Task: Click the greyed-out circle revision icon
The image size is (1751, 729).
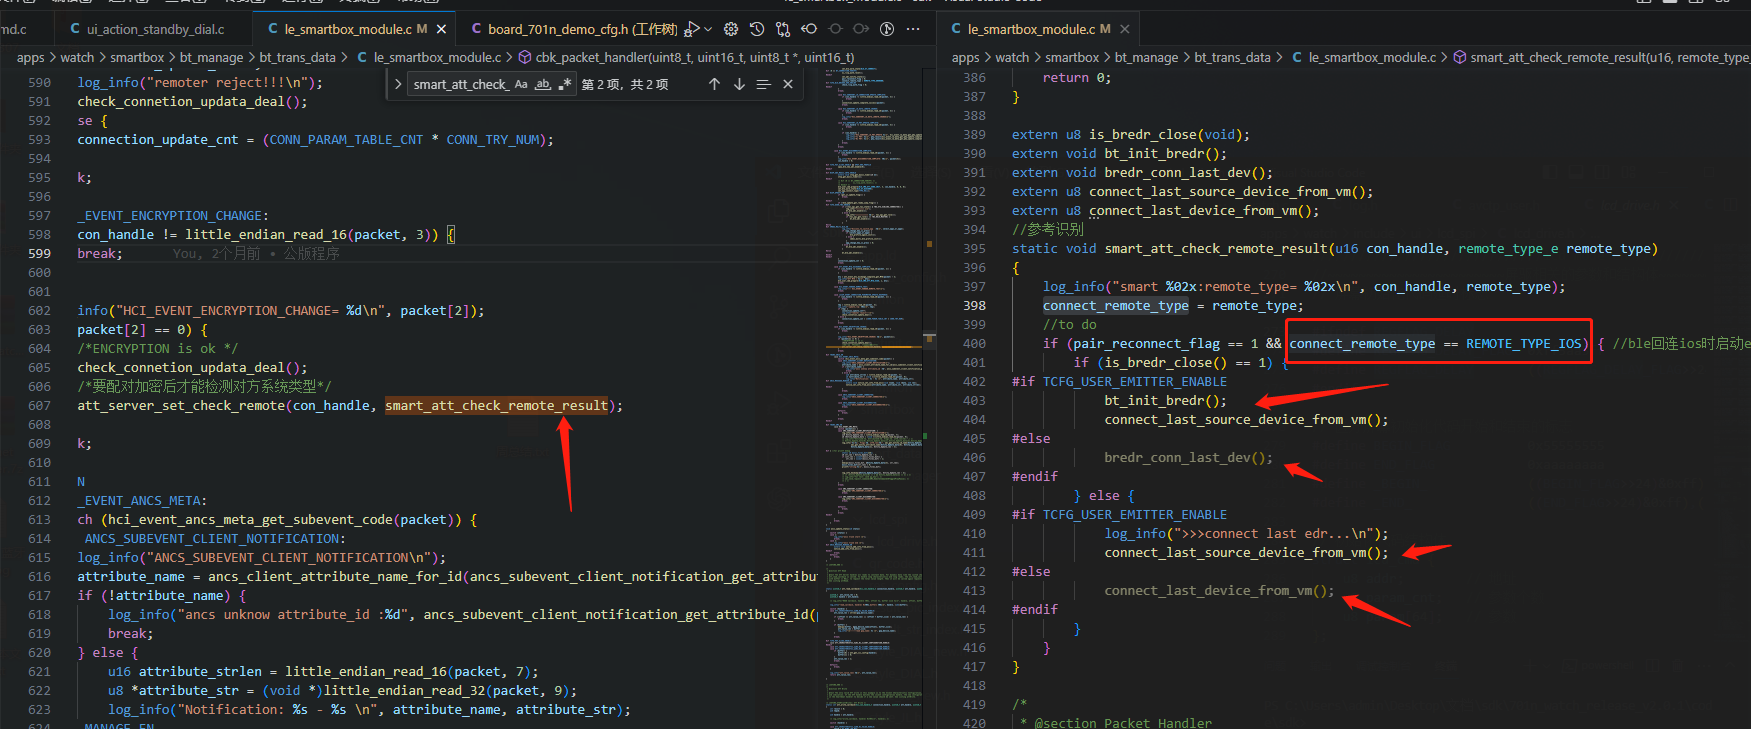Action: click(x=835, y=29)
